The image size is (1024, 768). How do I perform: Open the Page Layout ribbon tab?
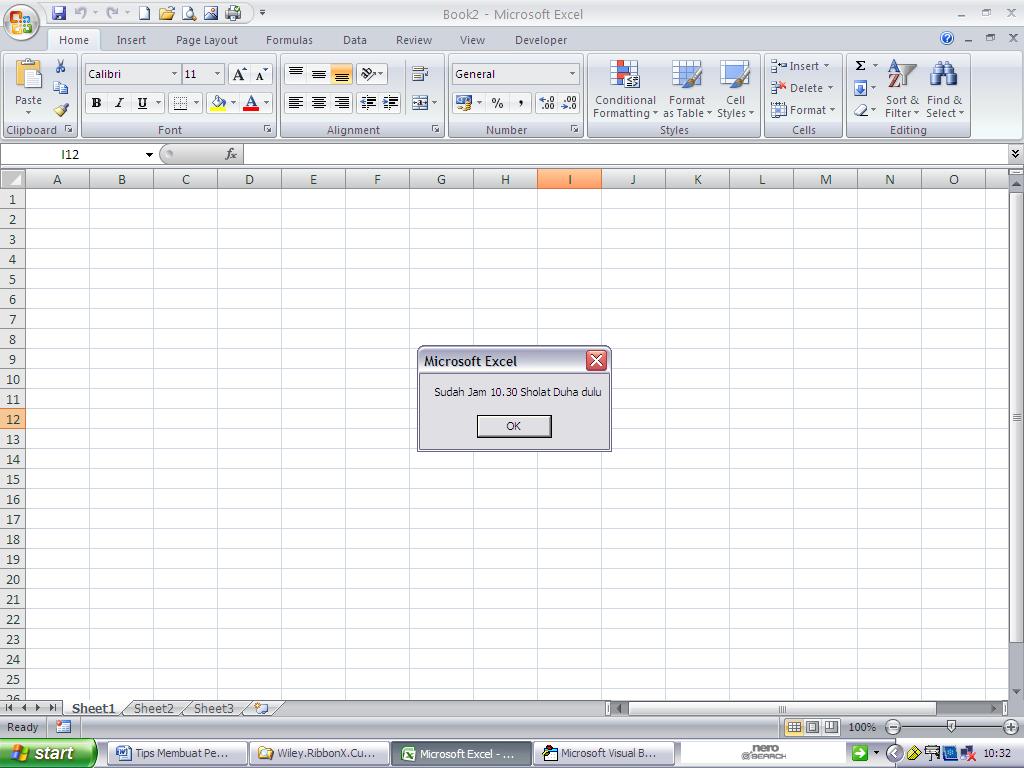click(x=206, y=40)
